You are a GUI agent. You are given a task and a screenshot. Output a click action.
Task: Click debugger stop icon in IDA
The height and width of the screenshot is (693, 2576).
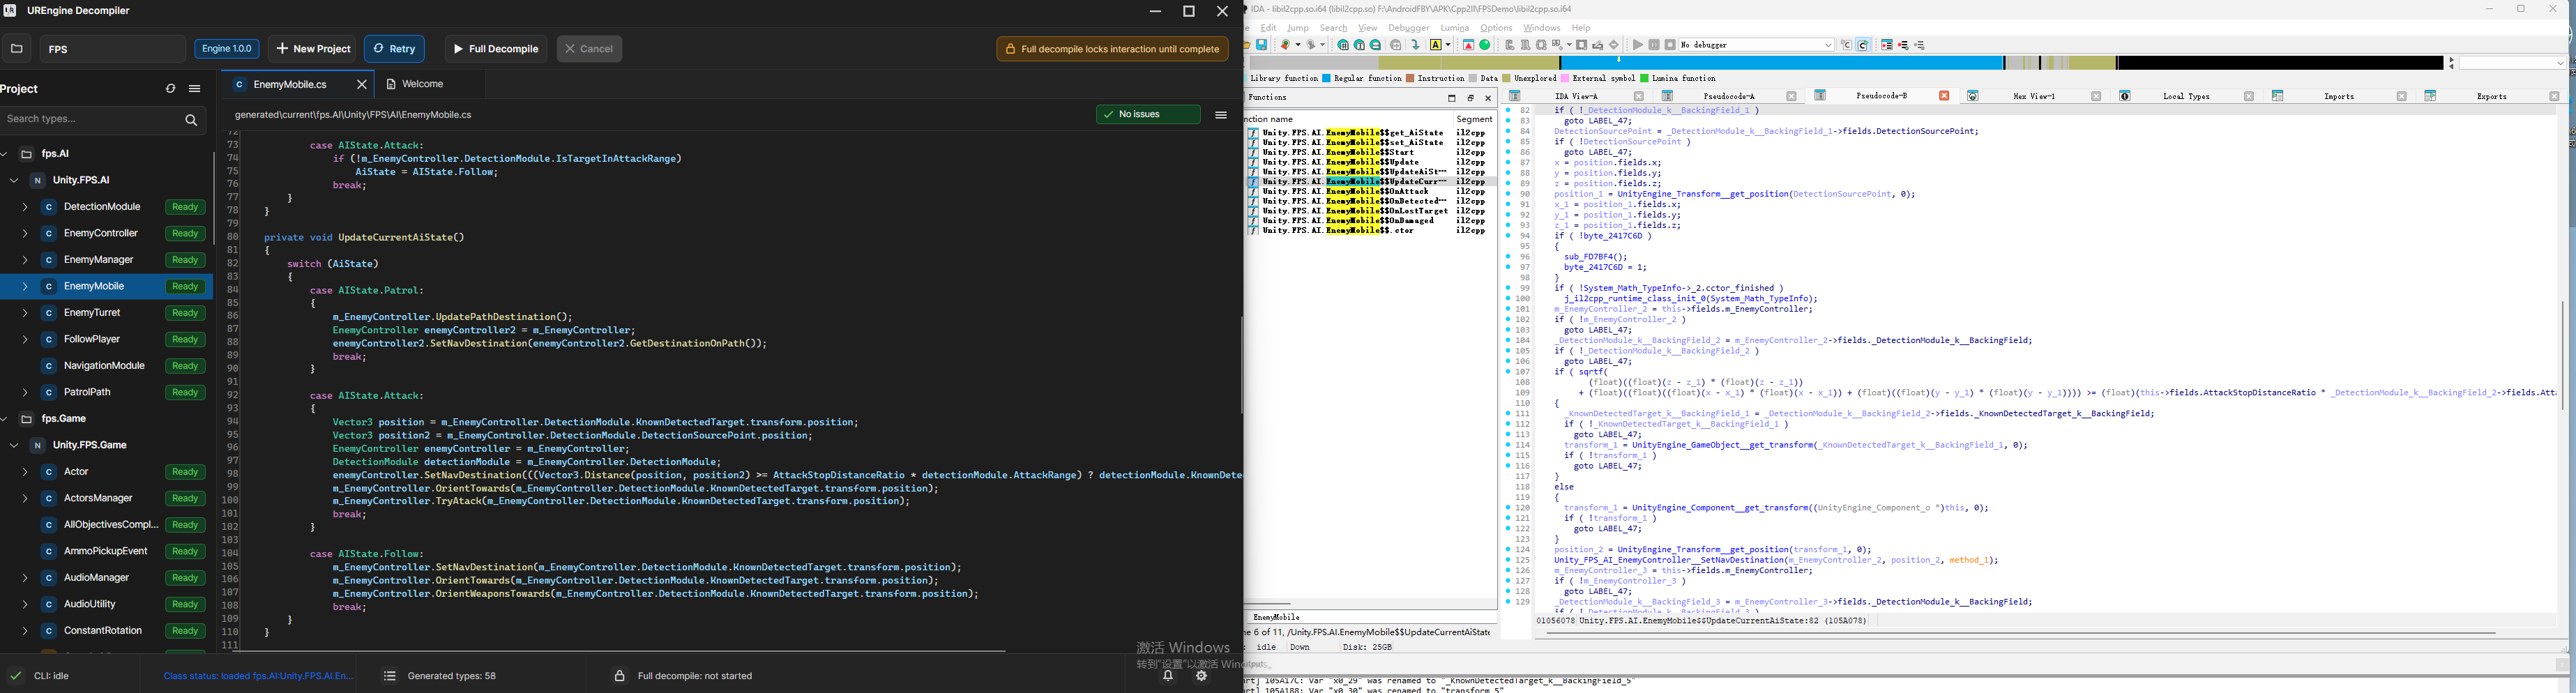pyautogui.click(x=1670, y=45)
